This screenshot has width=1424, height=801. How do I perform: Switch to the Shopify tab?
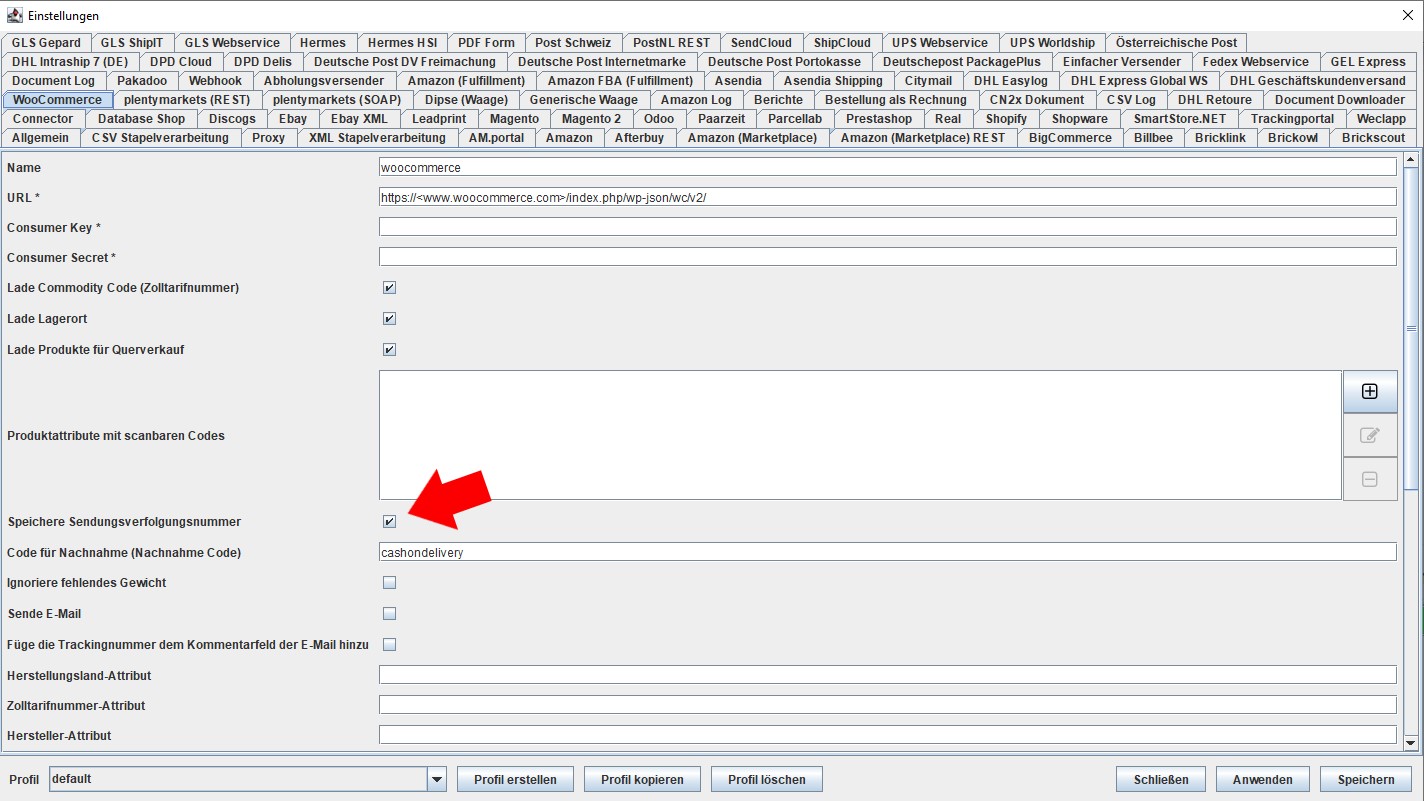1006,119
